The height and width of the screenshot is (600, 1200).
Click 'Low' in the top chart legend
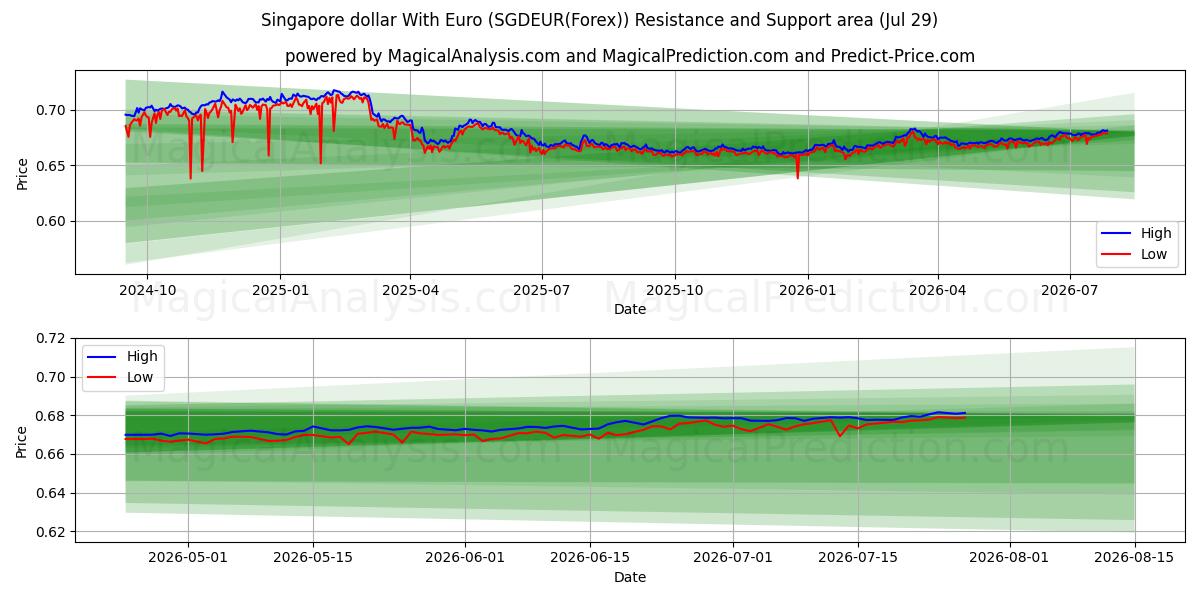[x=1155, y=254]
